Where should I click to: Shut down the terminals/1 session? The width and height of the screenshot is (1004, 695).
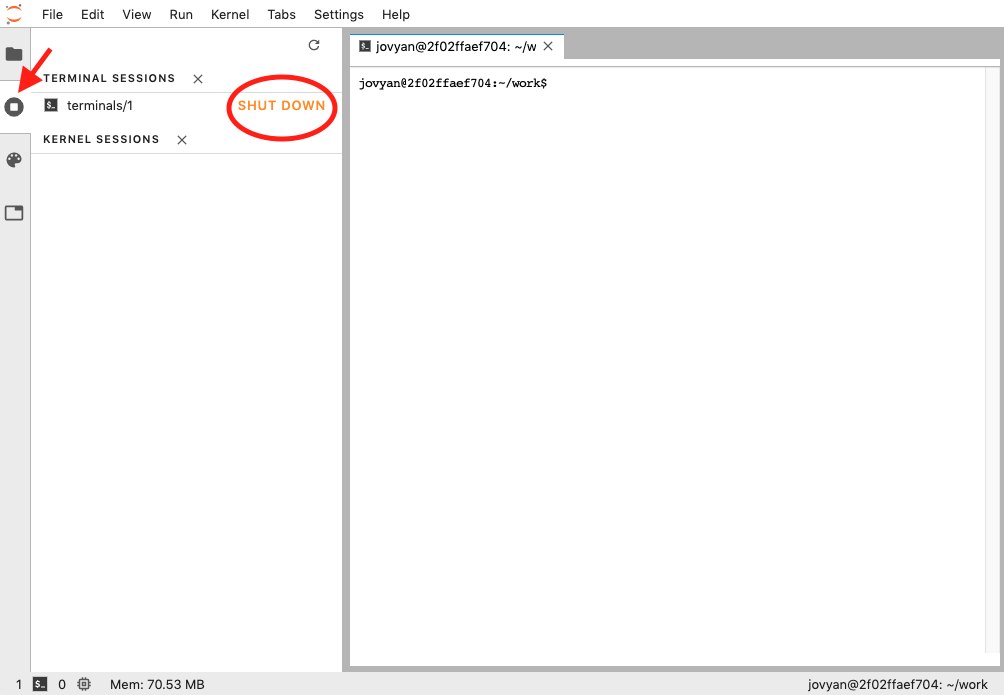click(x=281, y=105)
